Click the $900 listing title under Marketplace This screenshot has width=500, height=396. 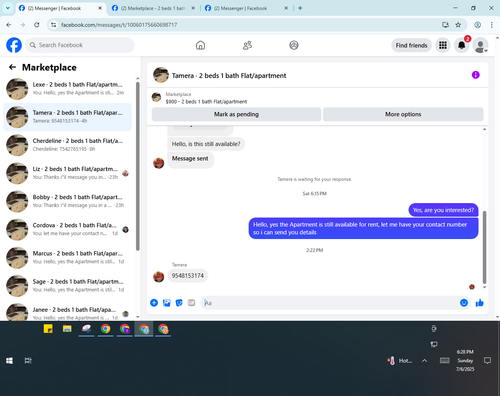click(x=206, y=102)
